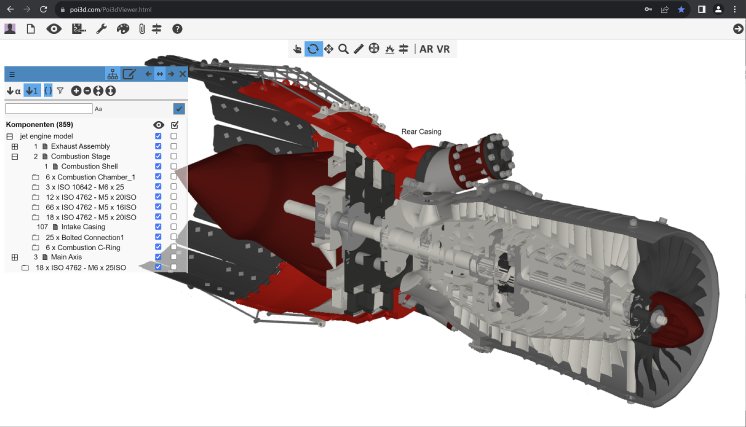Open the 6 x Combustion C-Ring folder
The image size is (746, 427).
pos(36,247)
